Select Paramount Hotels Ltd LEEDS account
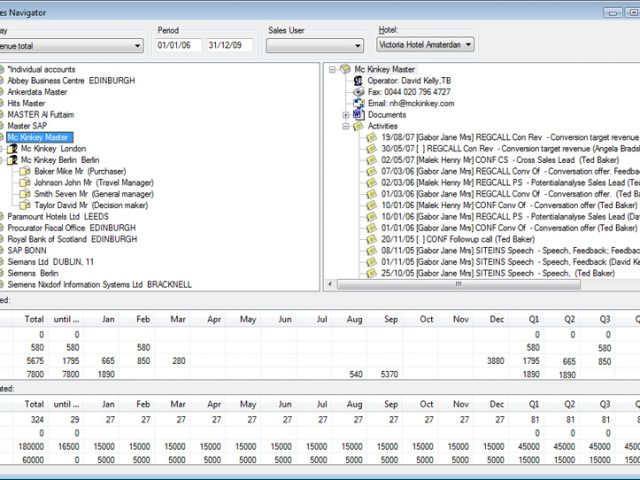Screen dimensions: 640x480 pos(58,216)
